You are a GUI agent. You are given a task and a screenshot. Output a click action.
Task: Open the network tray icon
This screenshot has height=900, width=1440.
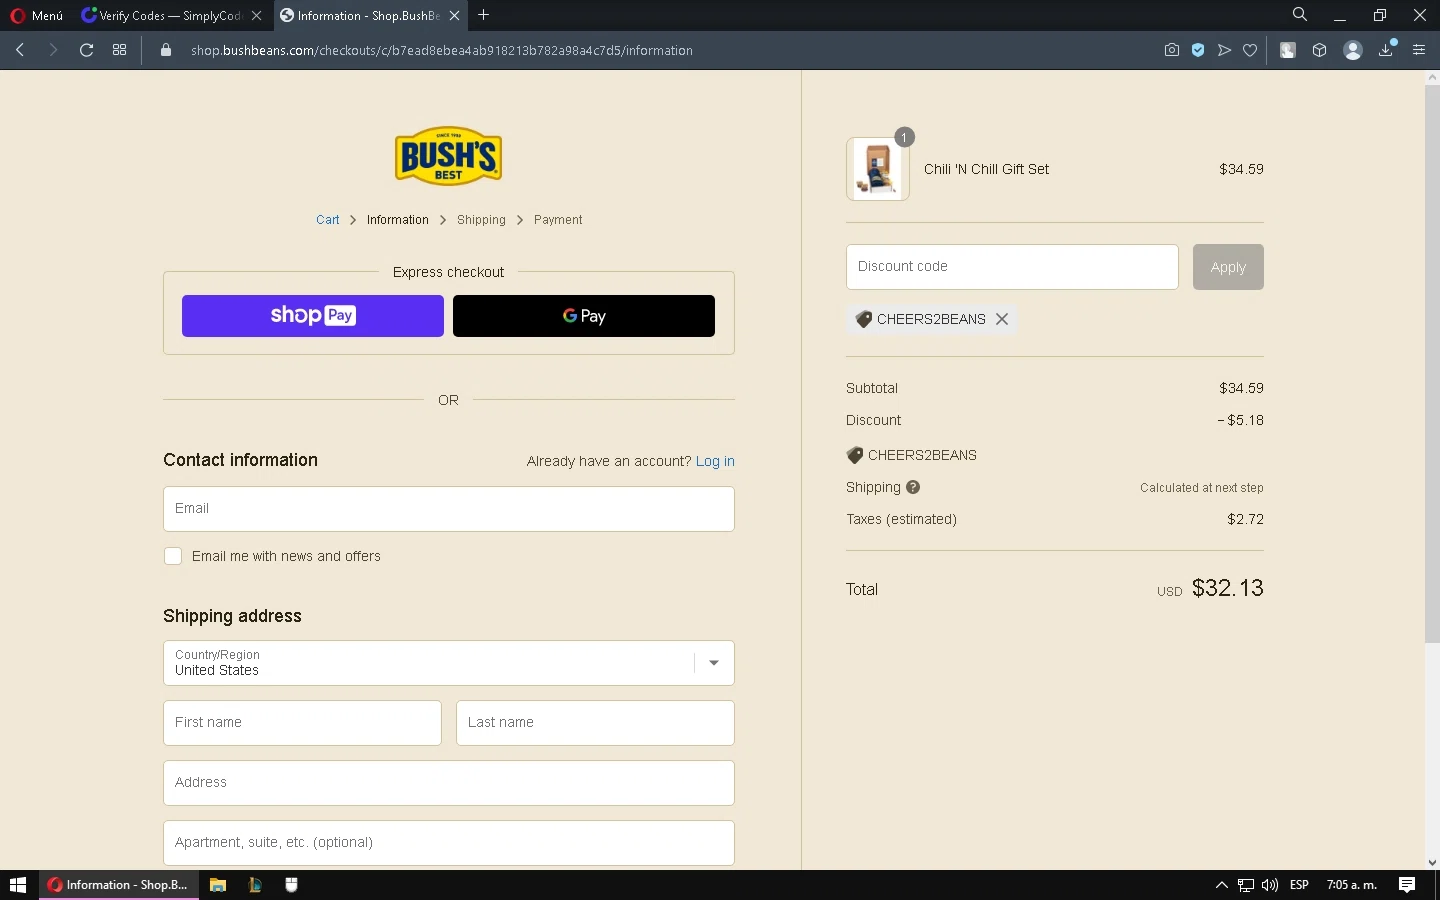(x=1246, y=885)
